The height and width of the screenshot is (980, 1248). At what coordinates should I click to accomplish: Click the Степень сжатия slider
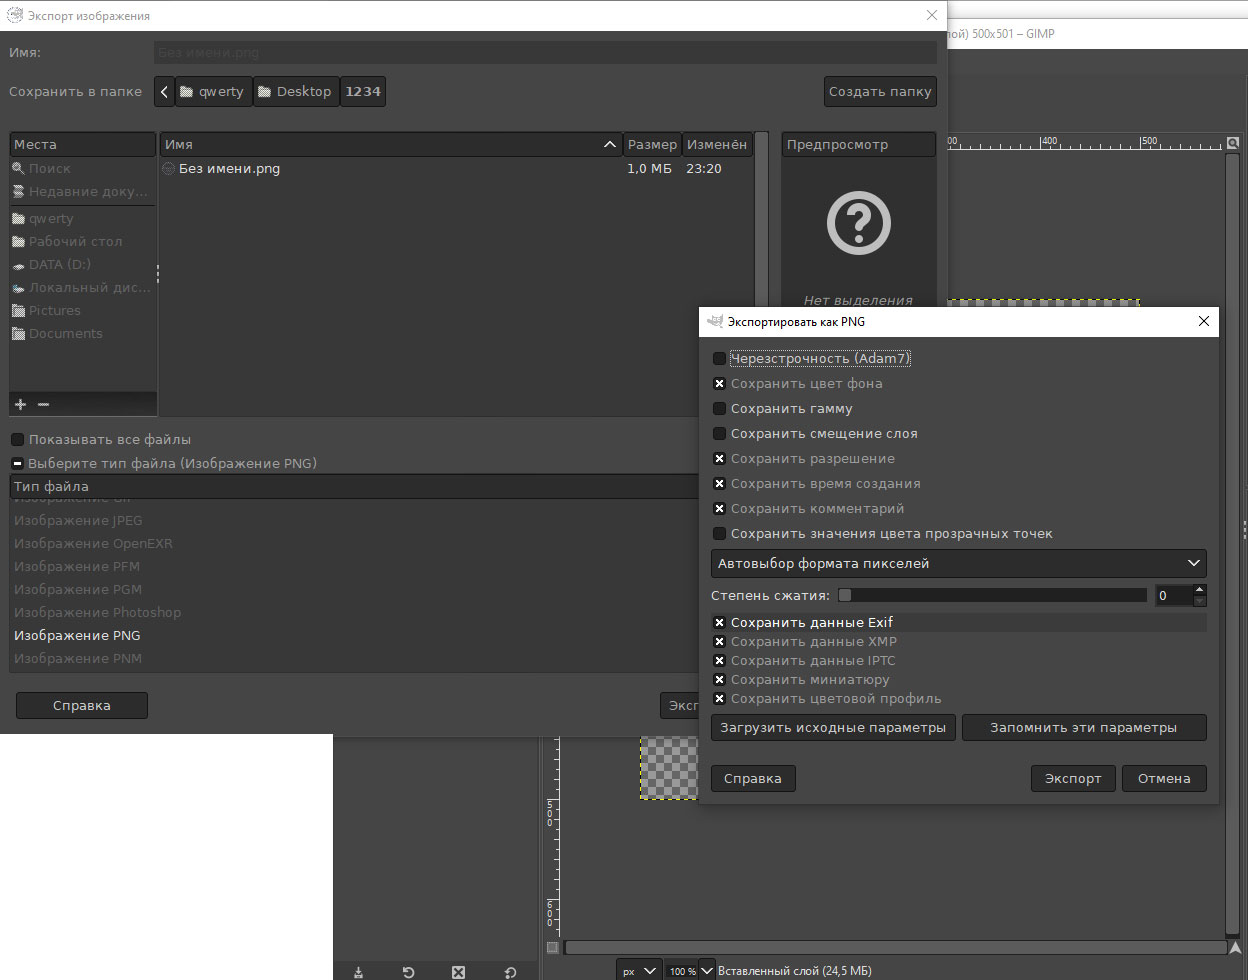[x=992, y=595]
